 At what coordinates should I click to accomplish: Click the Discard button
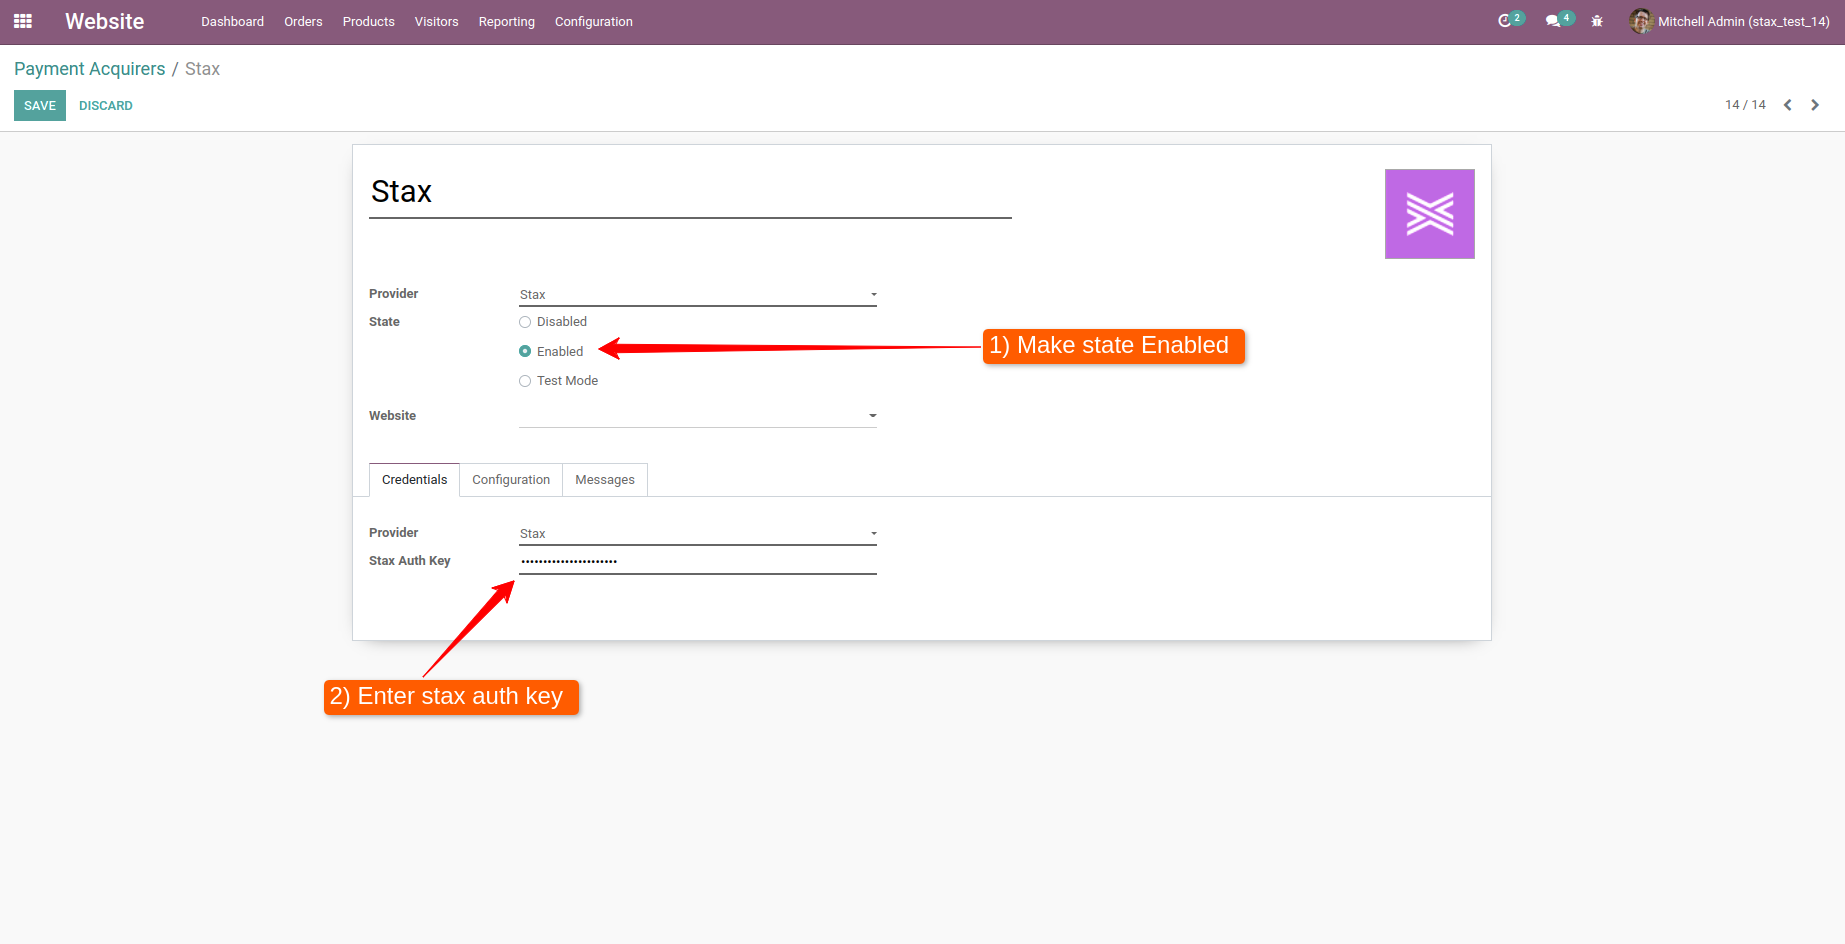106,106
